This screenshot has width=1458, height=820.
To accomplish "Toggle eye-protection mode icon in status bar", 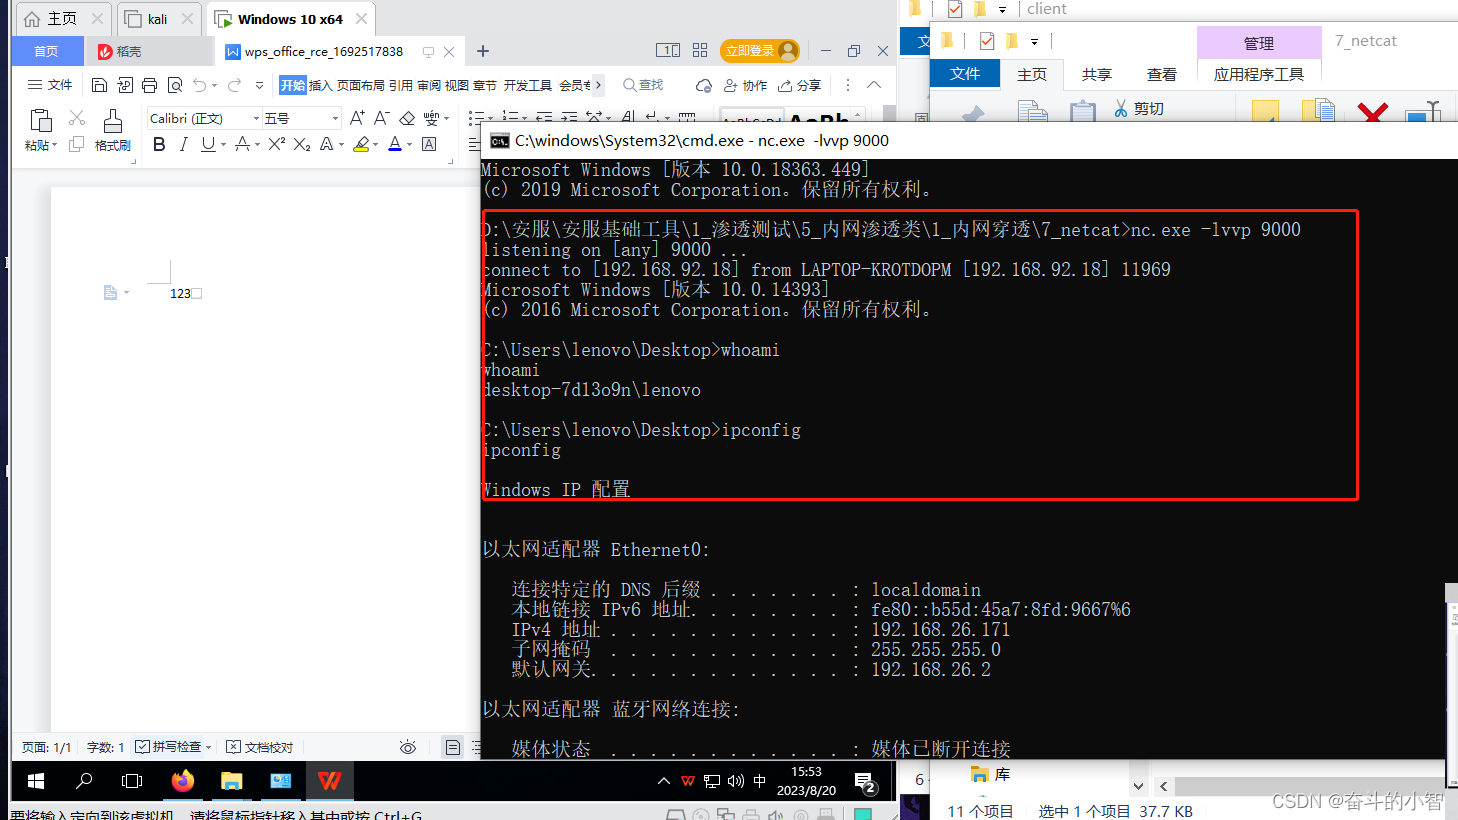I will [407, 747].
